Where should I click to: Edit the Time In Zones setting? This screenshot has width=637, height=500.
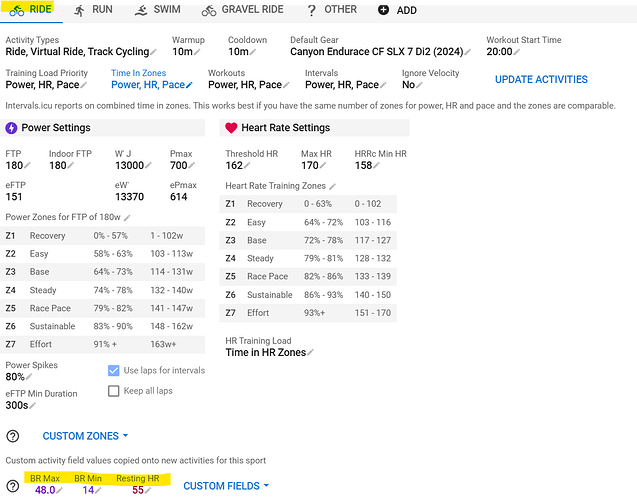click(x=151, y=85)
